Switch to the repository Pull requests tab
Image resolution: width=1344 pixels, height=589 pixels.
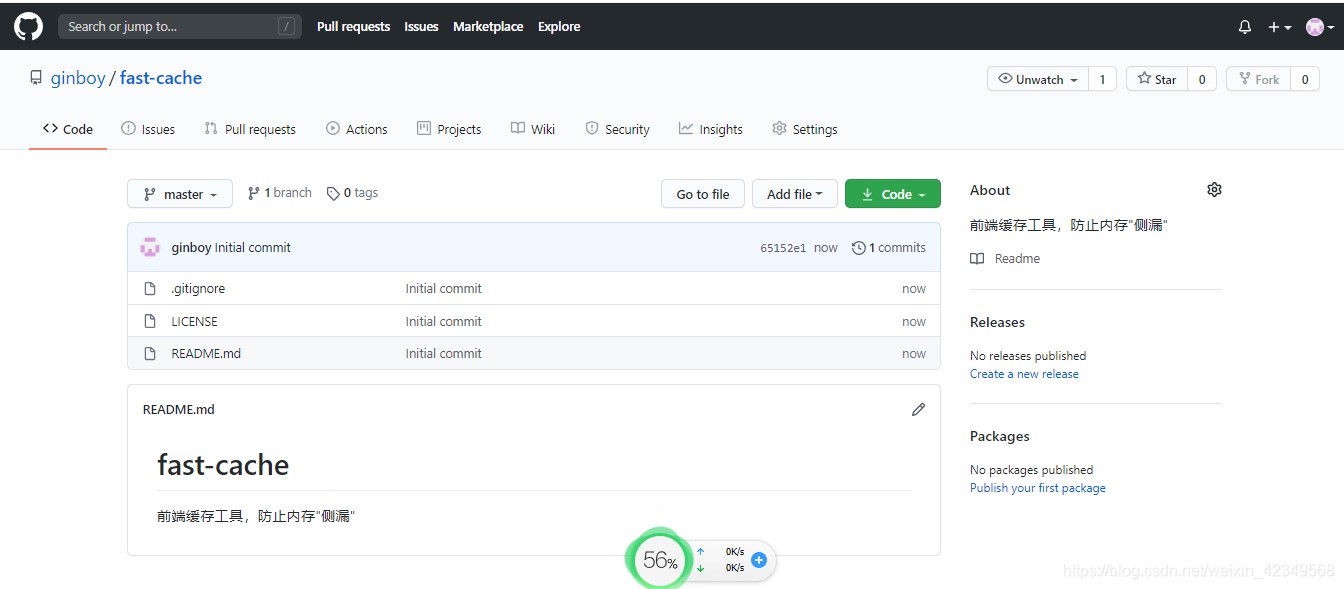250,129
